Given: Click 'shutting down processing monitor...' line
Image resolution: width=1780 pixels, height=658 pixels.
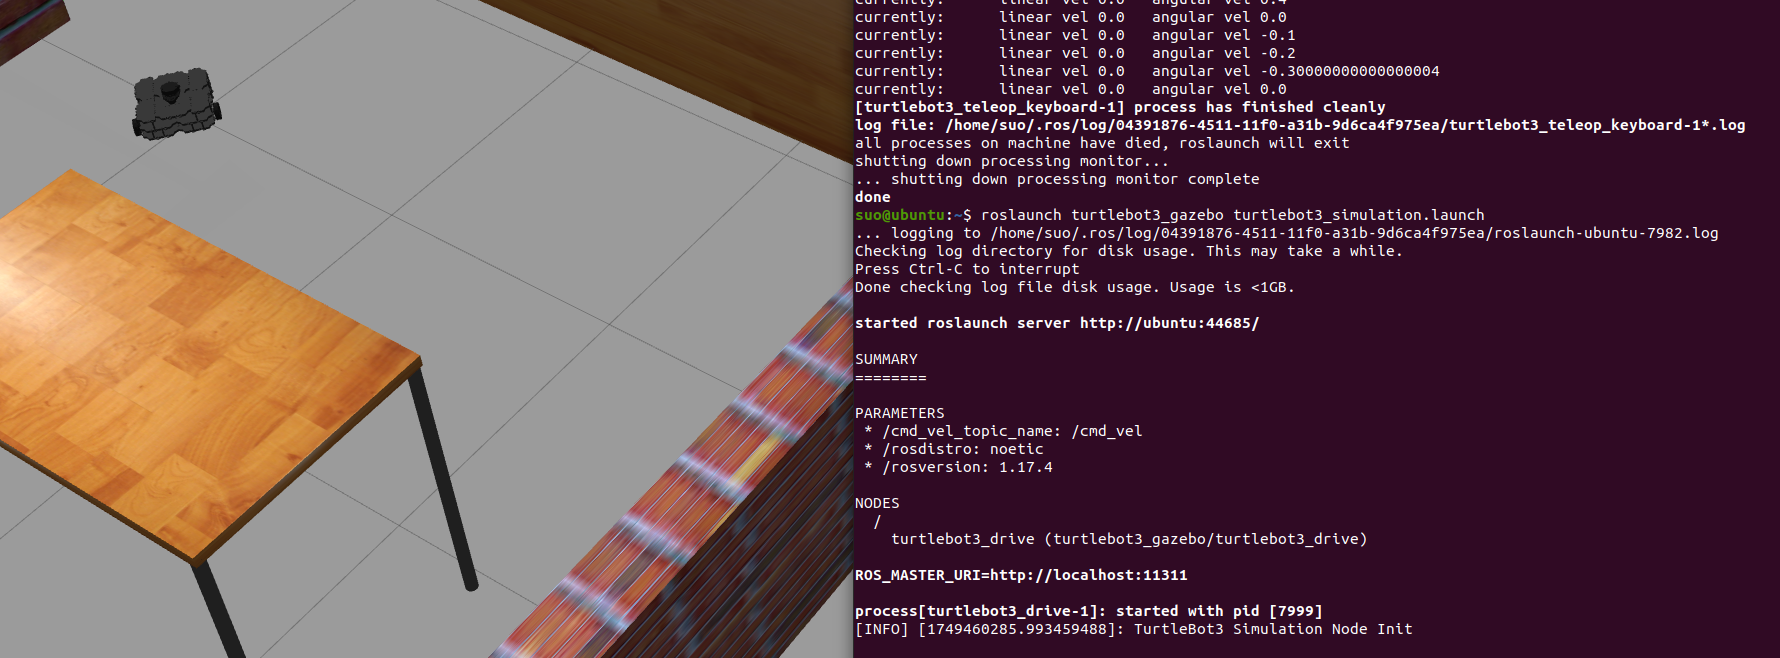Looking at the screenshot, I should pos(1012,161).
